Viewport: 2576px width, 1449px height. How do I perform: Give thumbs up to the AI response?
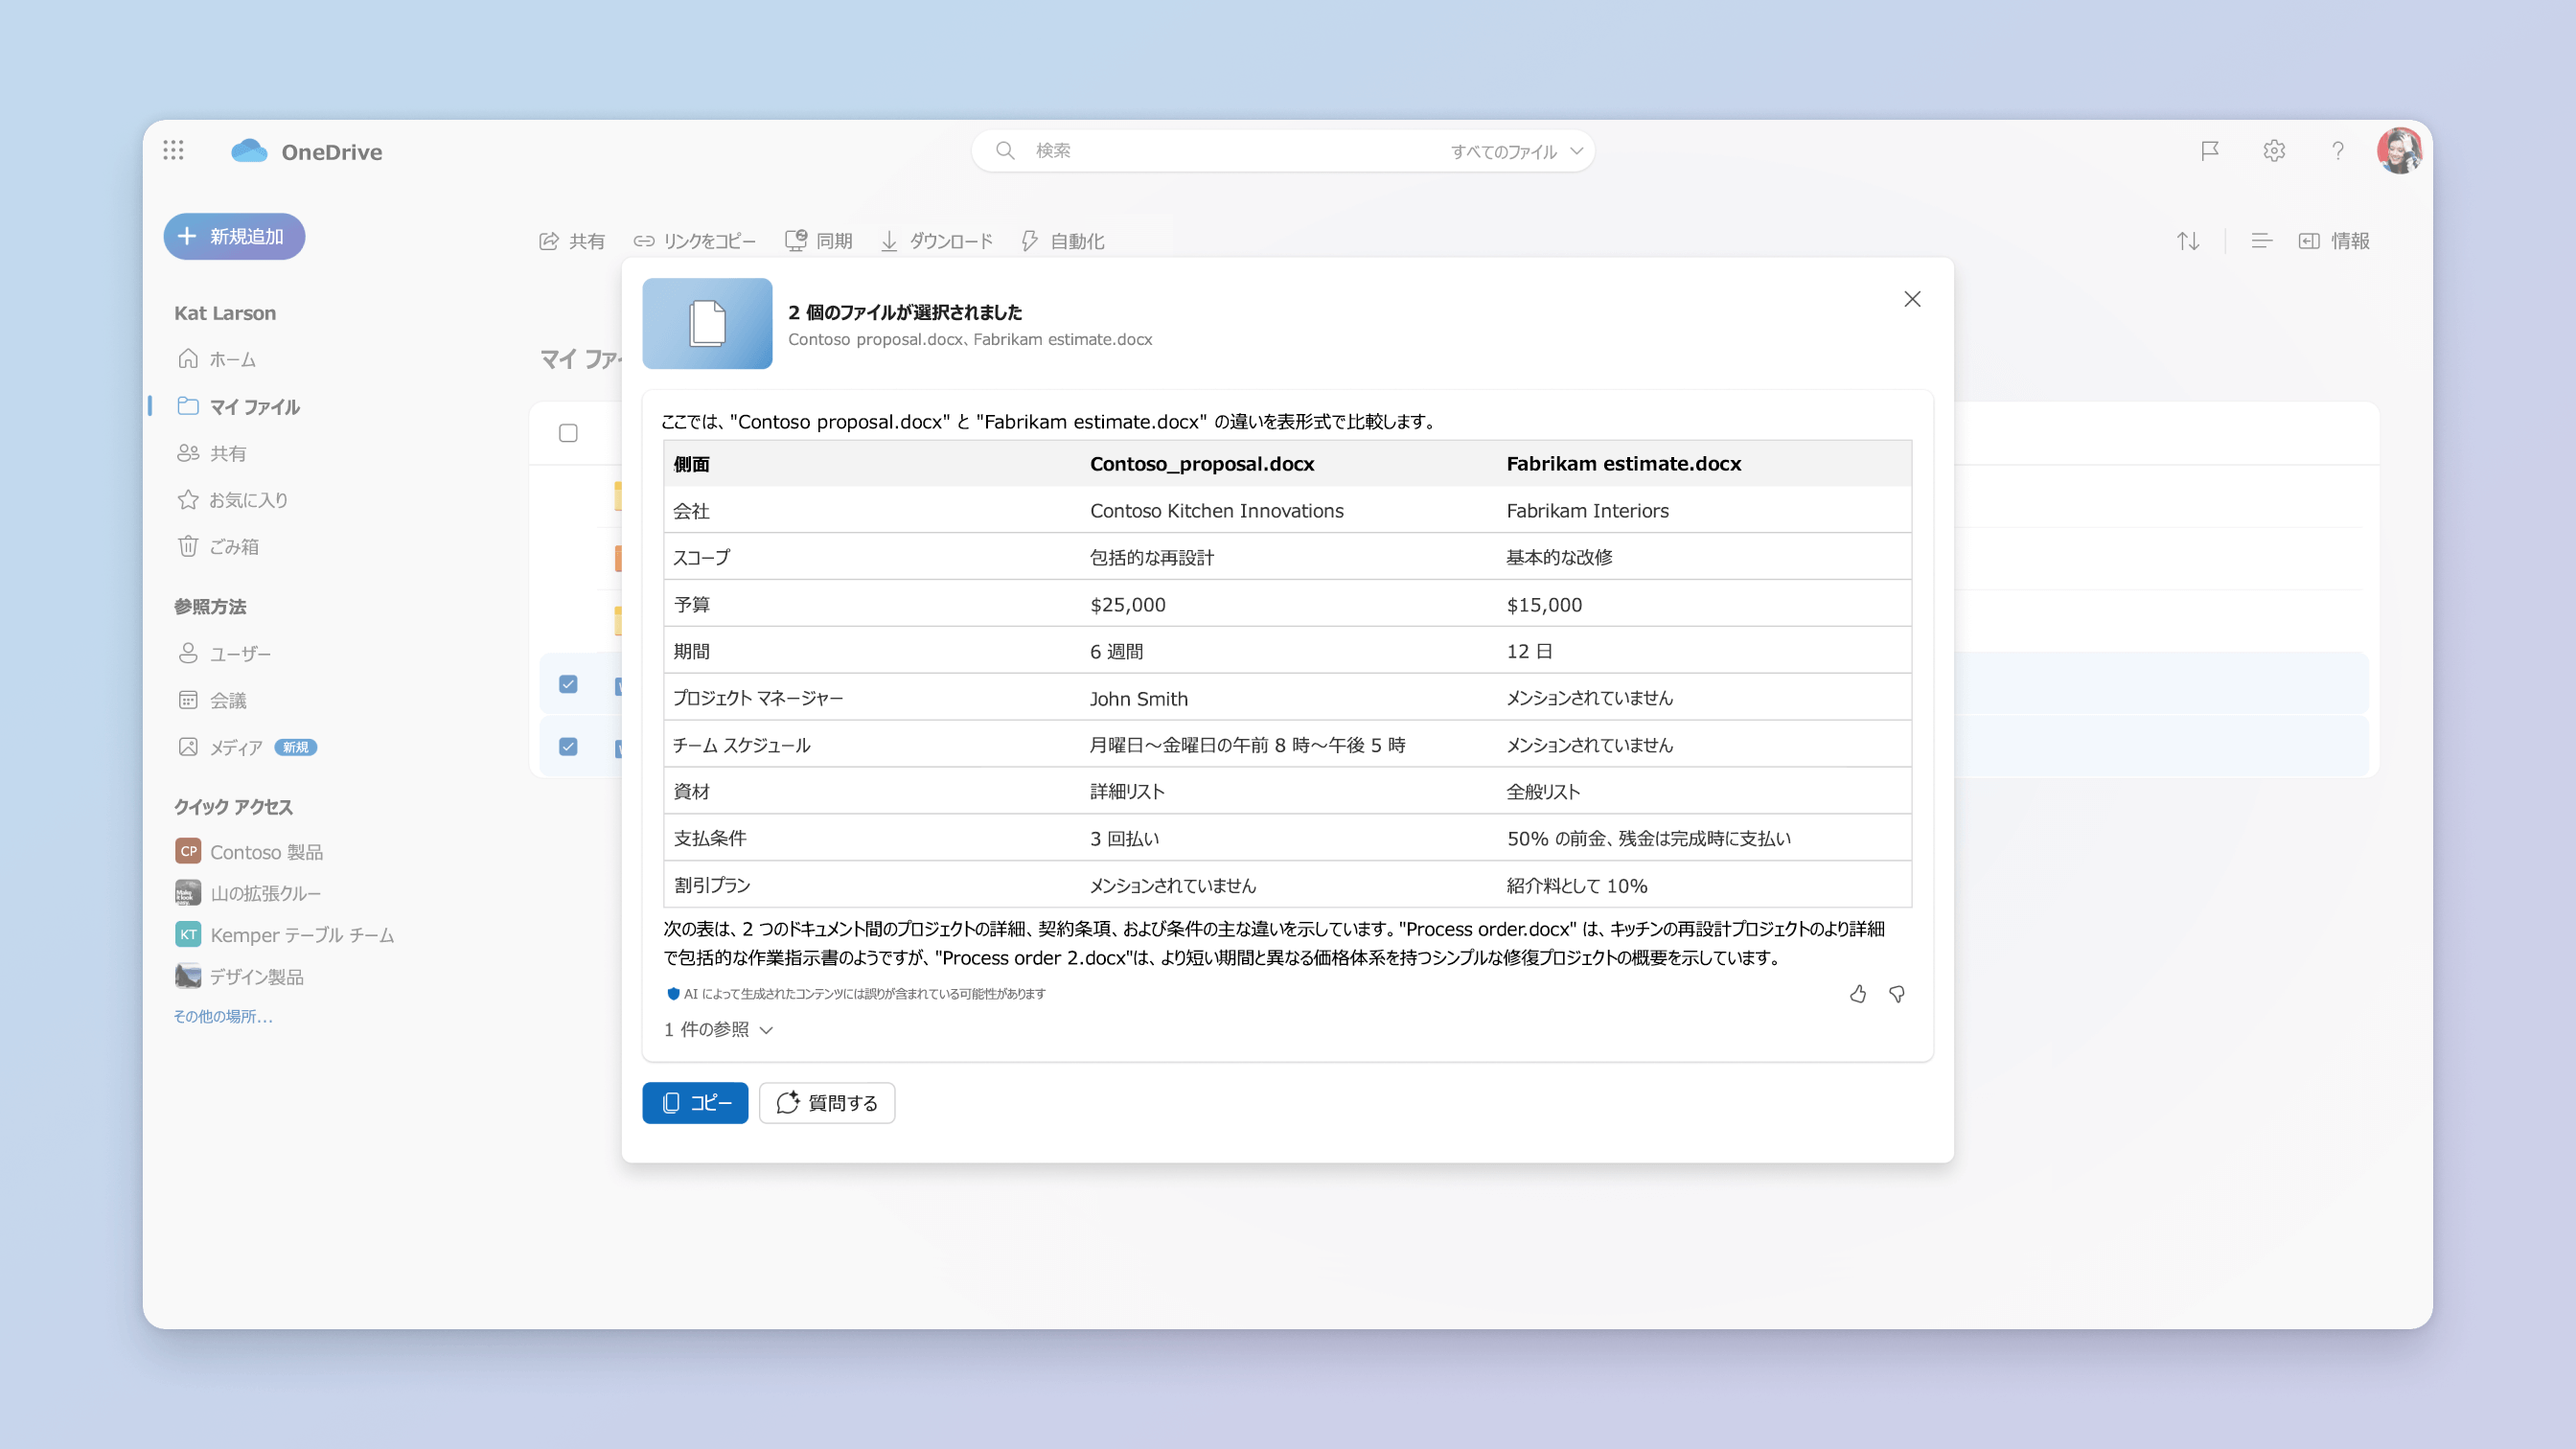coord(1858,994)
